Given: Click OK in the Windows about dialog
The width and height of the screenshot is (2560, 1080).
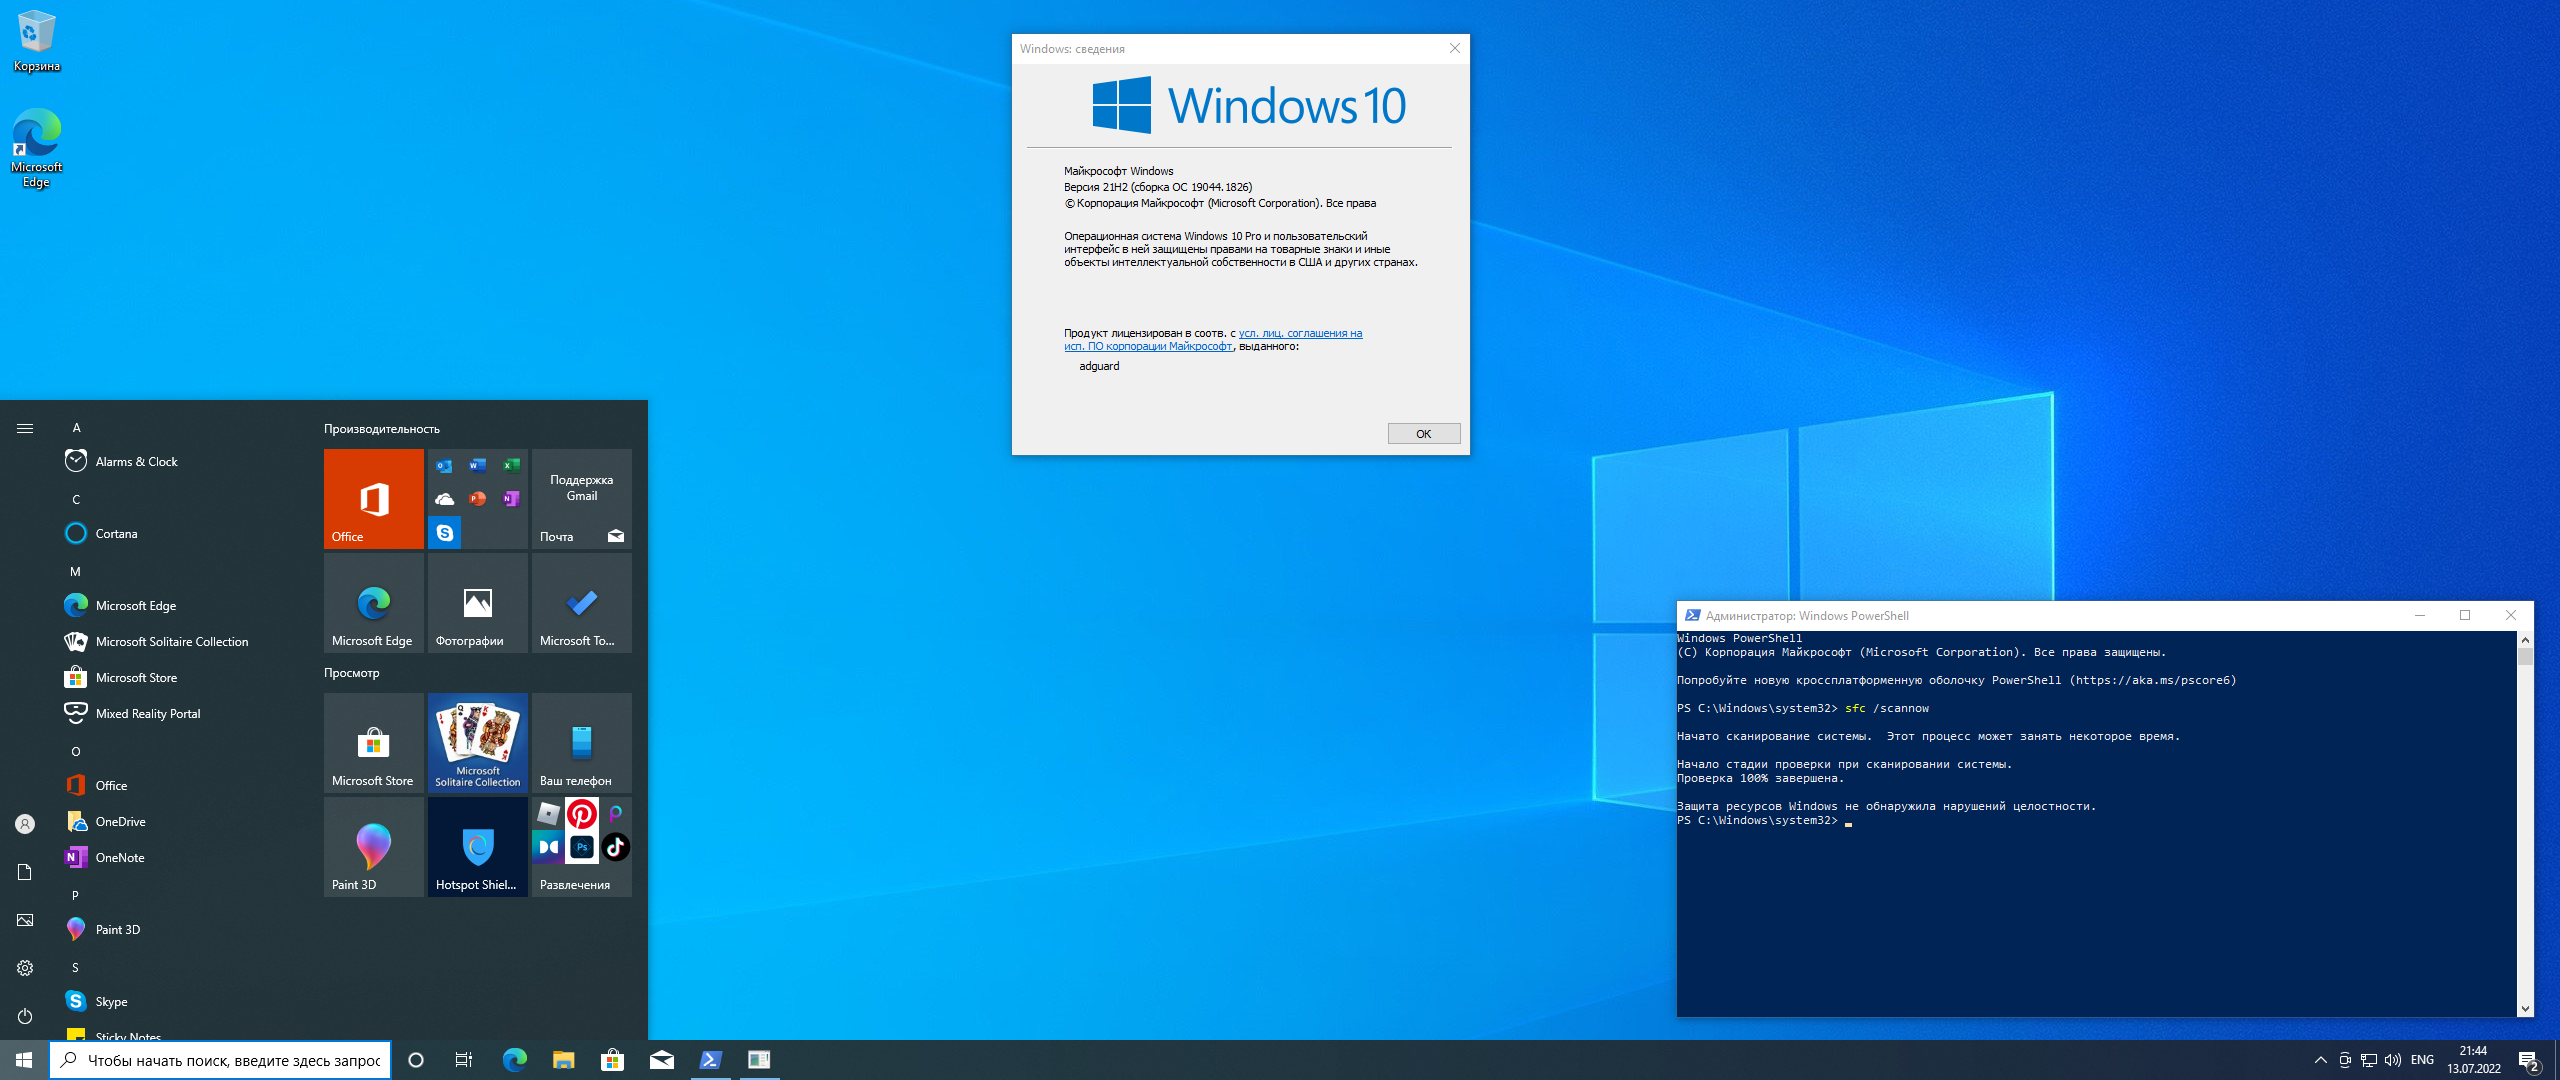Looking at the screenshot, I should (x=1424, y=433).
